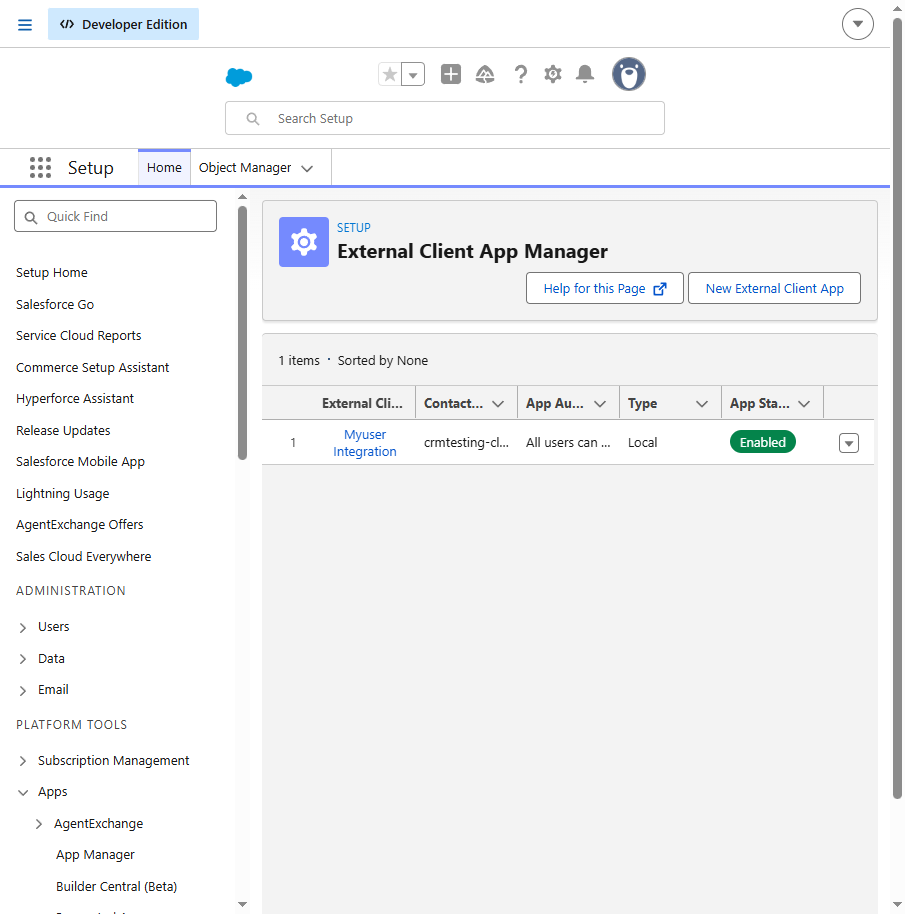Open Global Actions plus icon
Screen dimensions: 905x914
click(x=451, y=74)
